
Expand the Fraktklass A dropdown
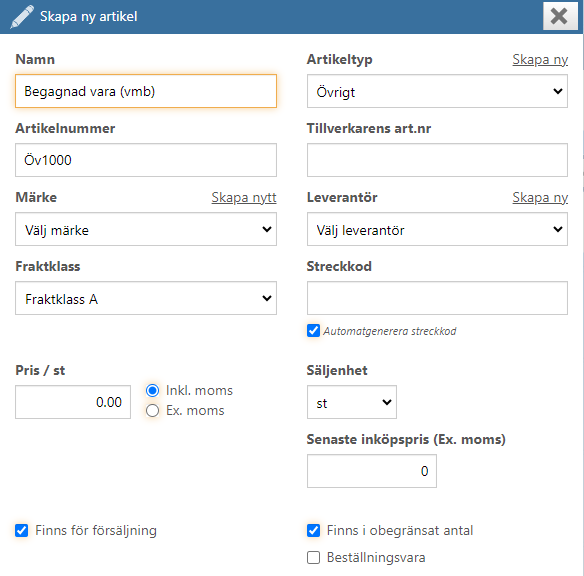[x=146, y=298]
